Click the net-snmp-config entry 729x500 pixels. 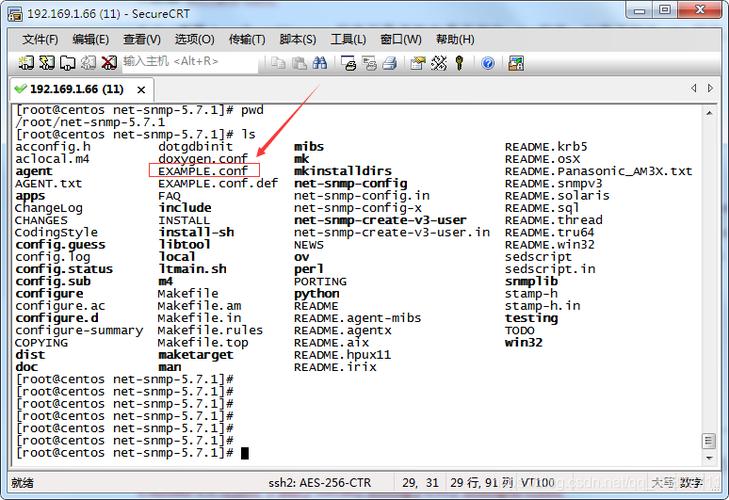pyautogui.click(x=351, y=183)
